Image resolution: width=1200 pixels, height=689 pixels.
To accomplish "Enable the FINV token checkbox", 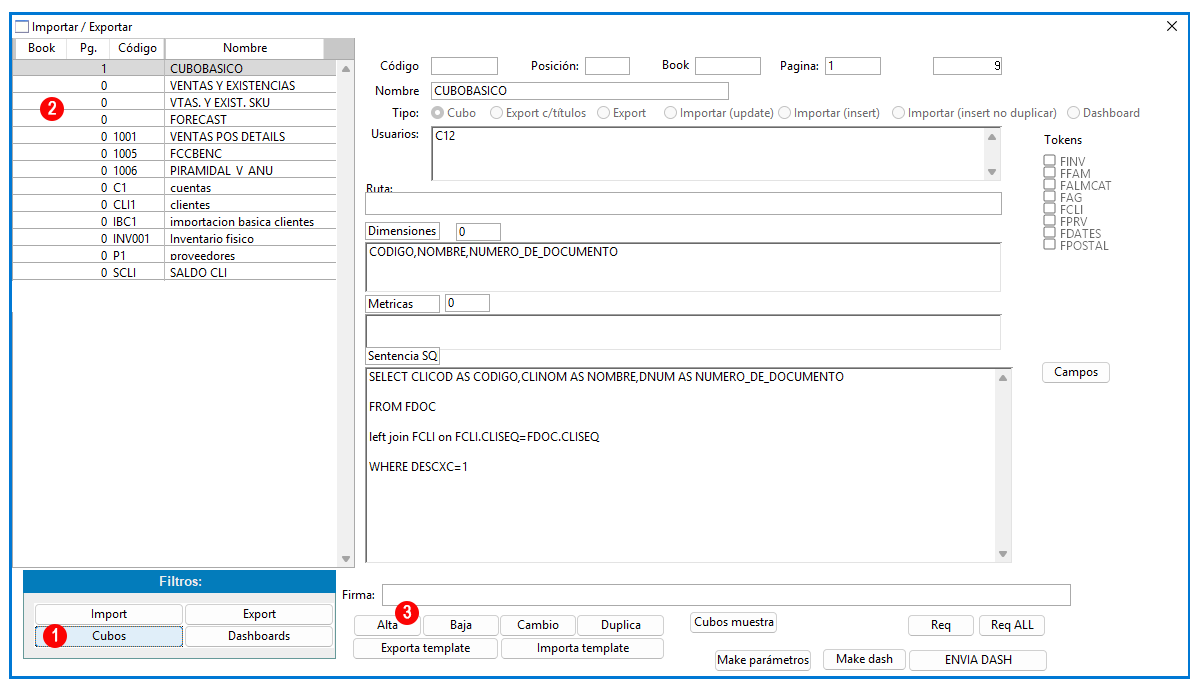I will tap(1050, 161).
